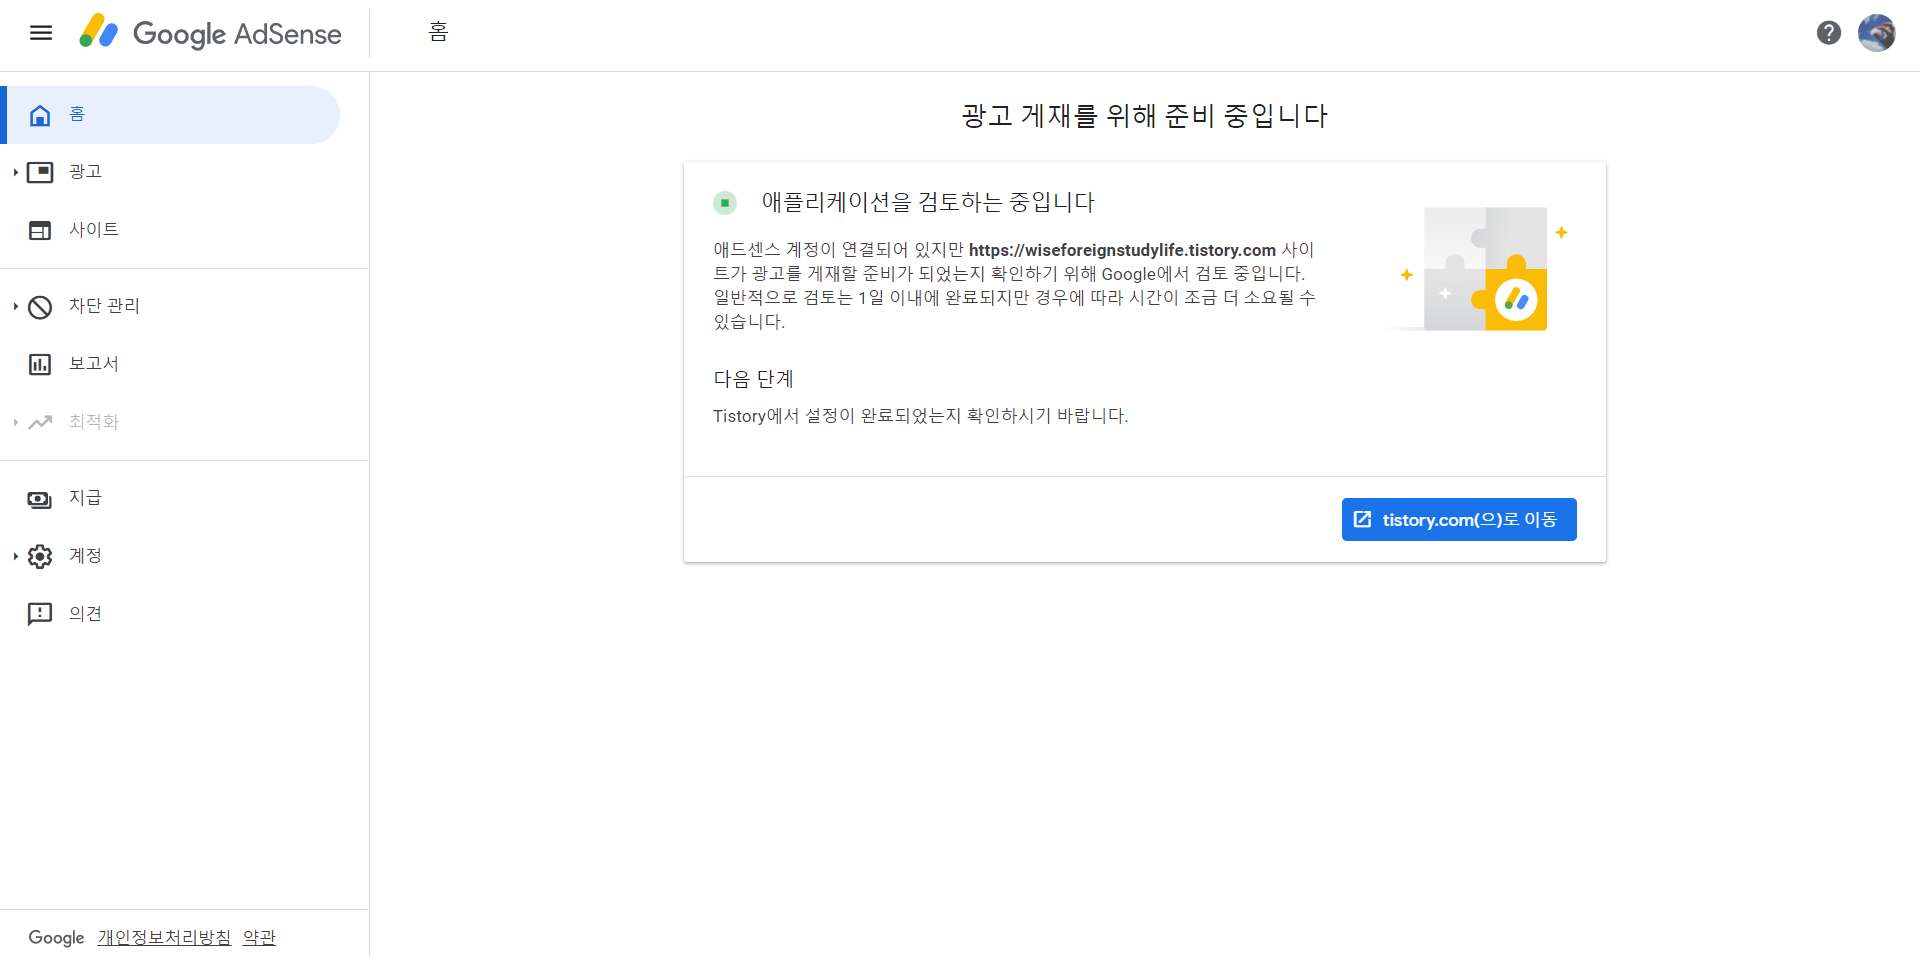Open the 약관 terms link

(x=259, y=938)
